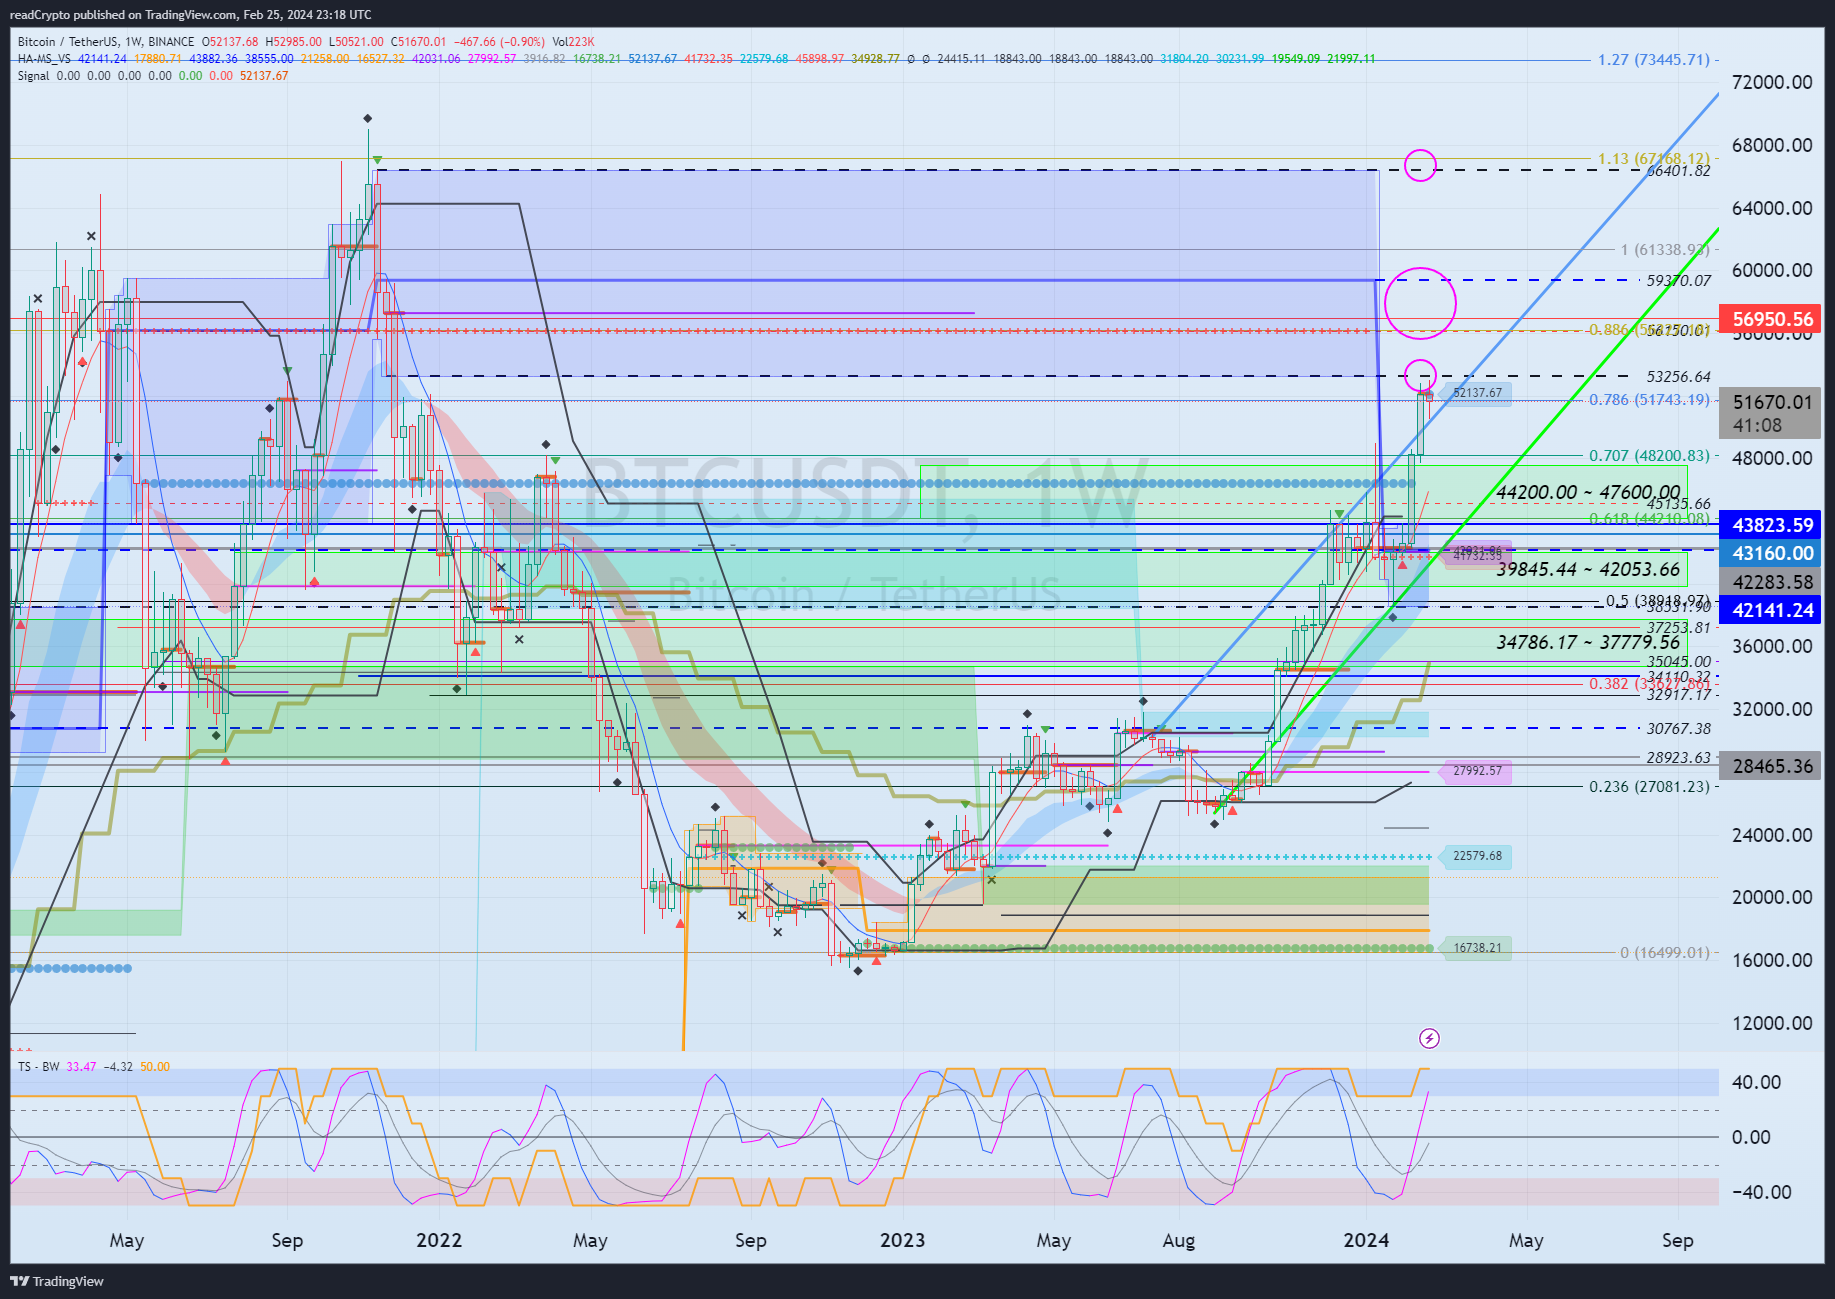Click 2023 on the time axis
The width and height of the screenshot is (1835, 1299).
[902, 1240]
